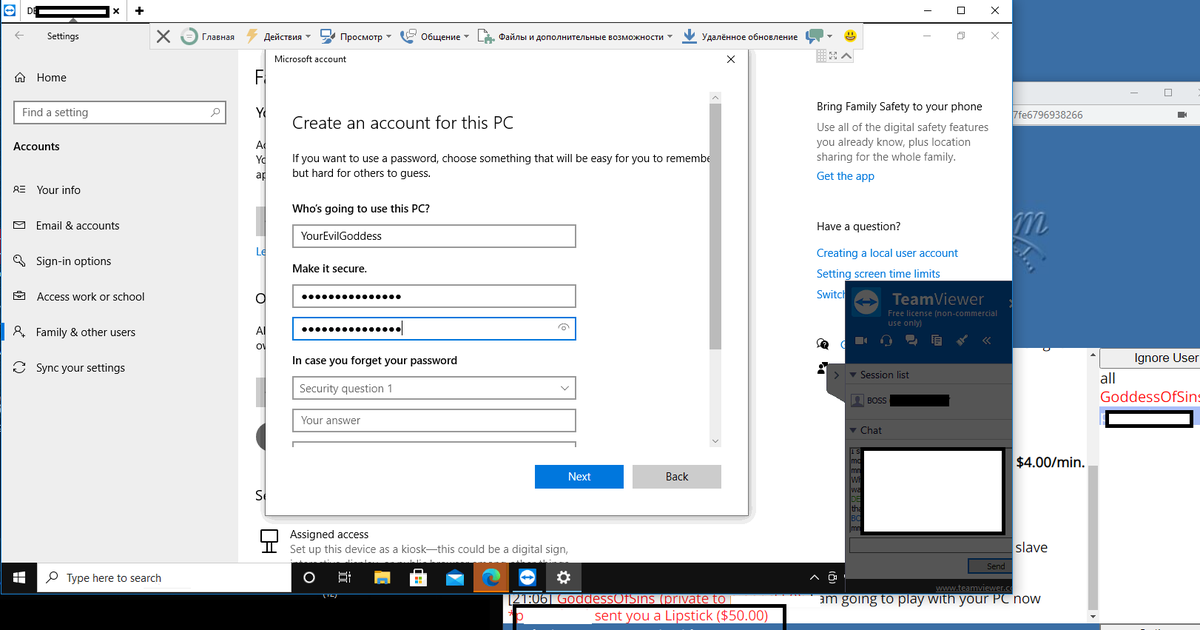1200x630 pixels.
Task: Open TeamViewer chat bubbles icon
Action: click(911, 341)
